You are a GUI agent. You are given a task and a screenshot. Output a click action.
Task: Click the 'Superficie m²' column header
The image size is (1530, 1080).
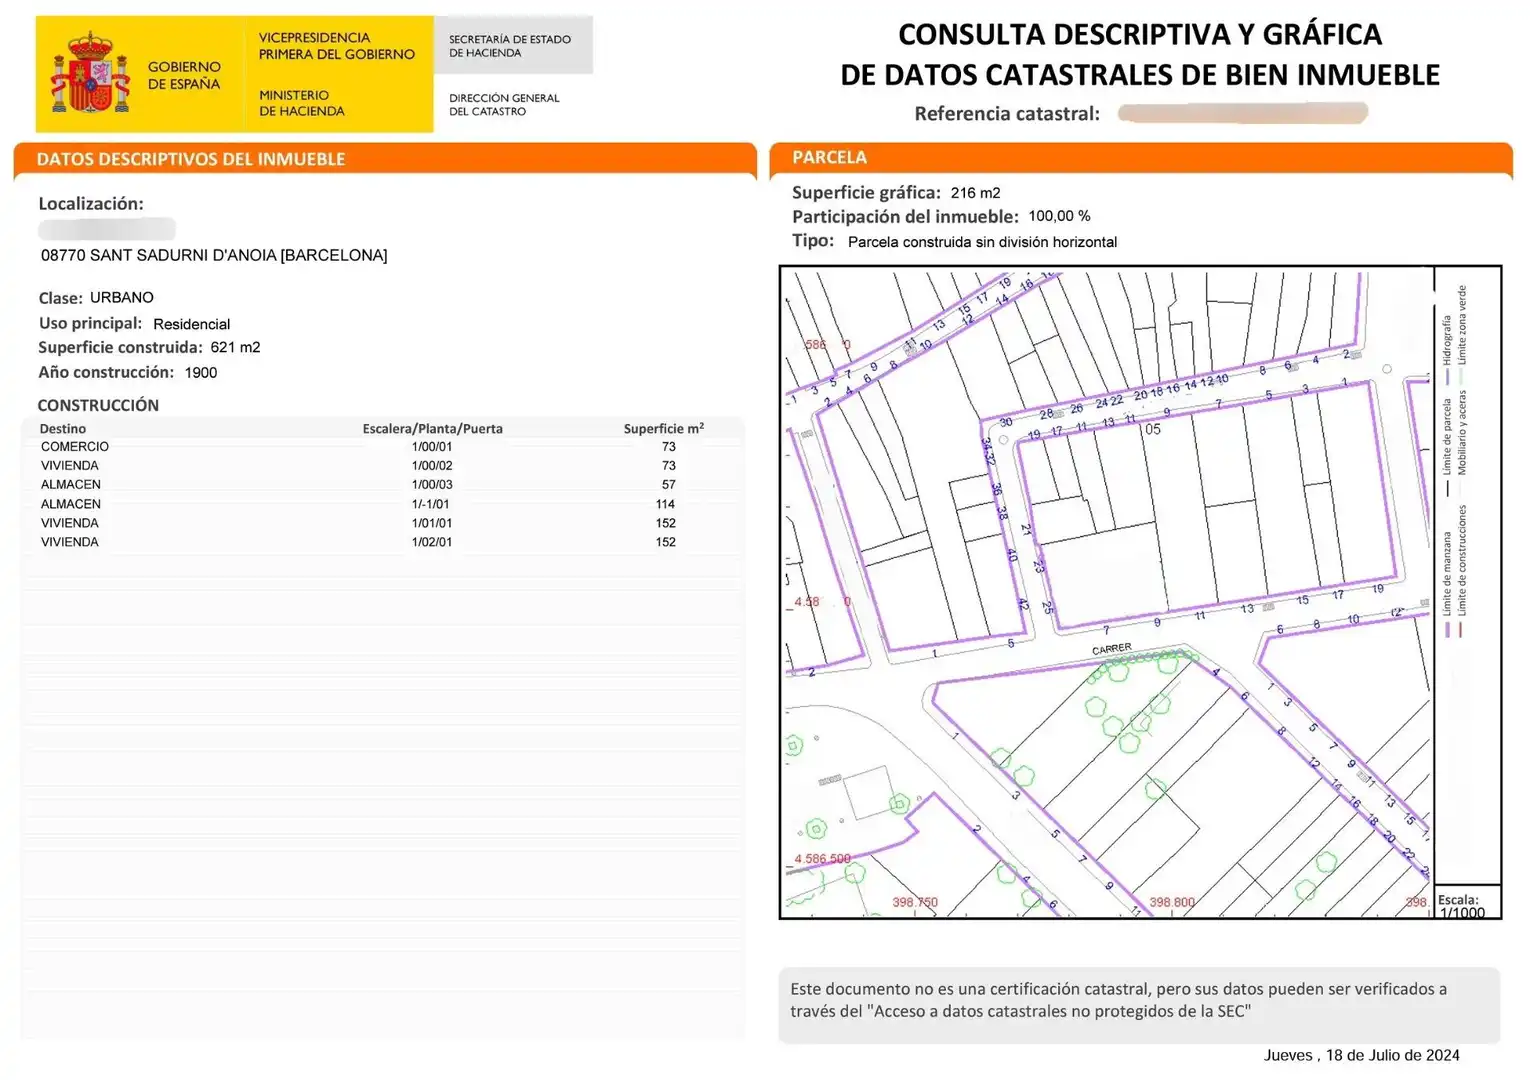tap(664, 428)
